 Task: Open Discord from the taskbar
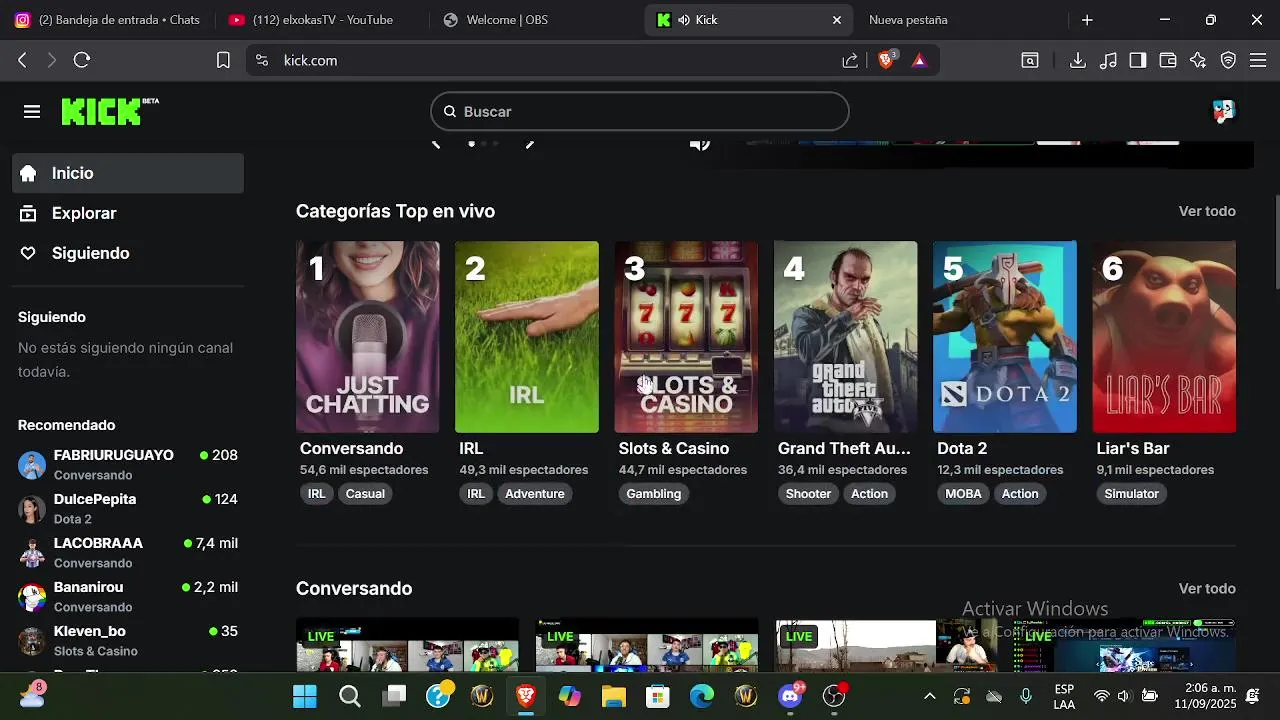[x=790, y=696]
